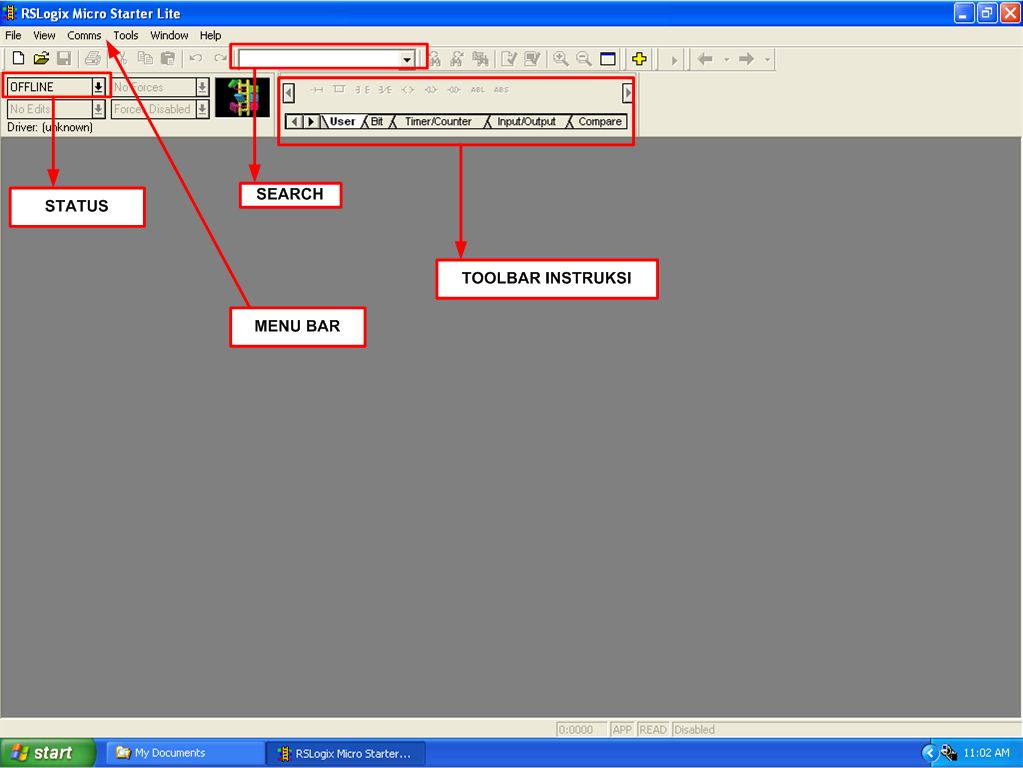
Task: Open an existing project file
Action: coord(41,58)
